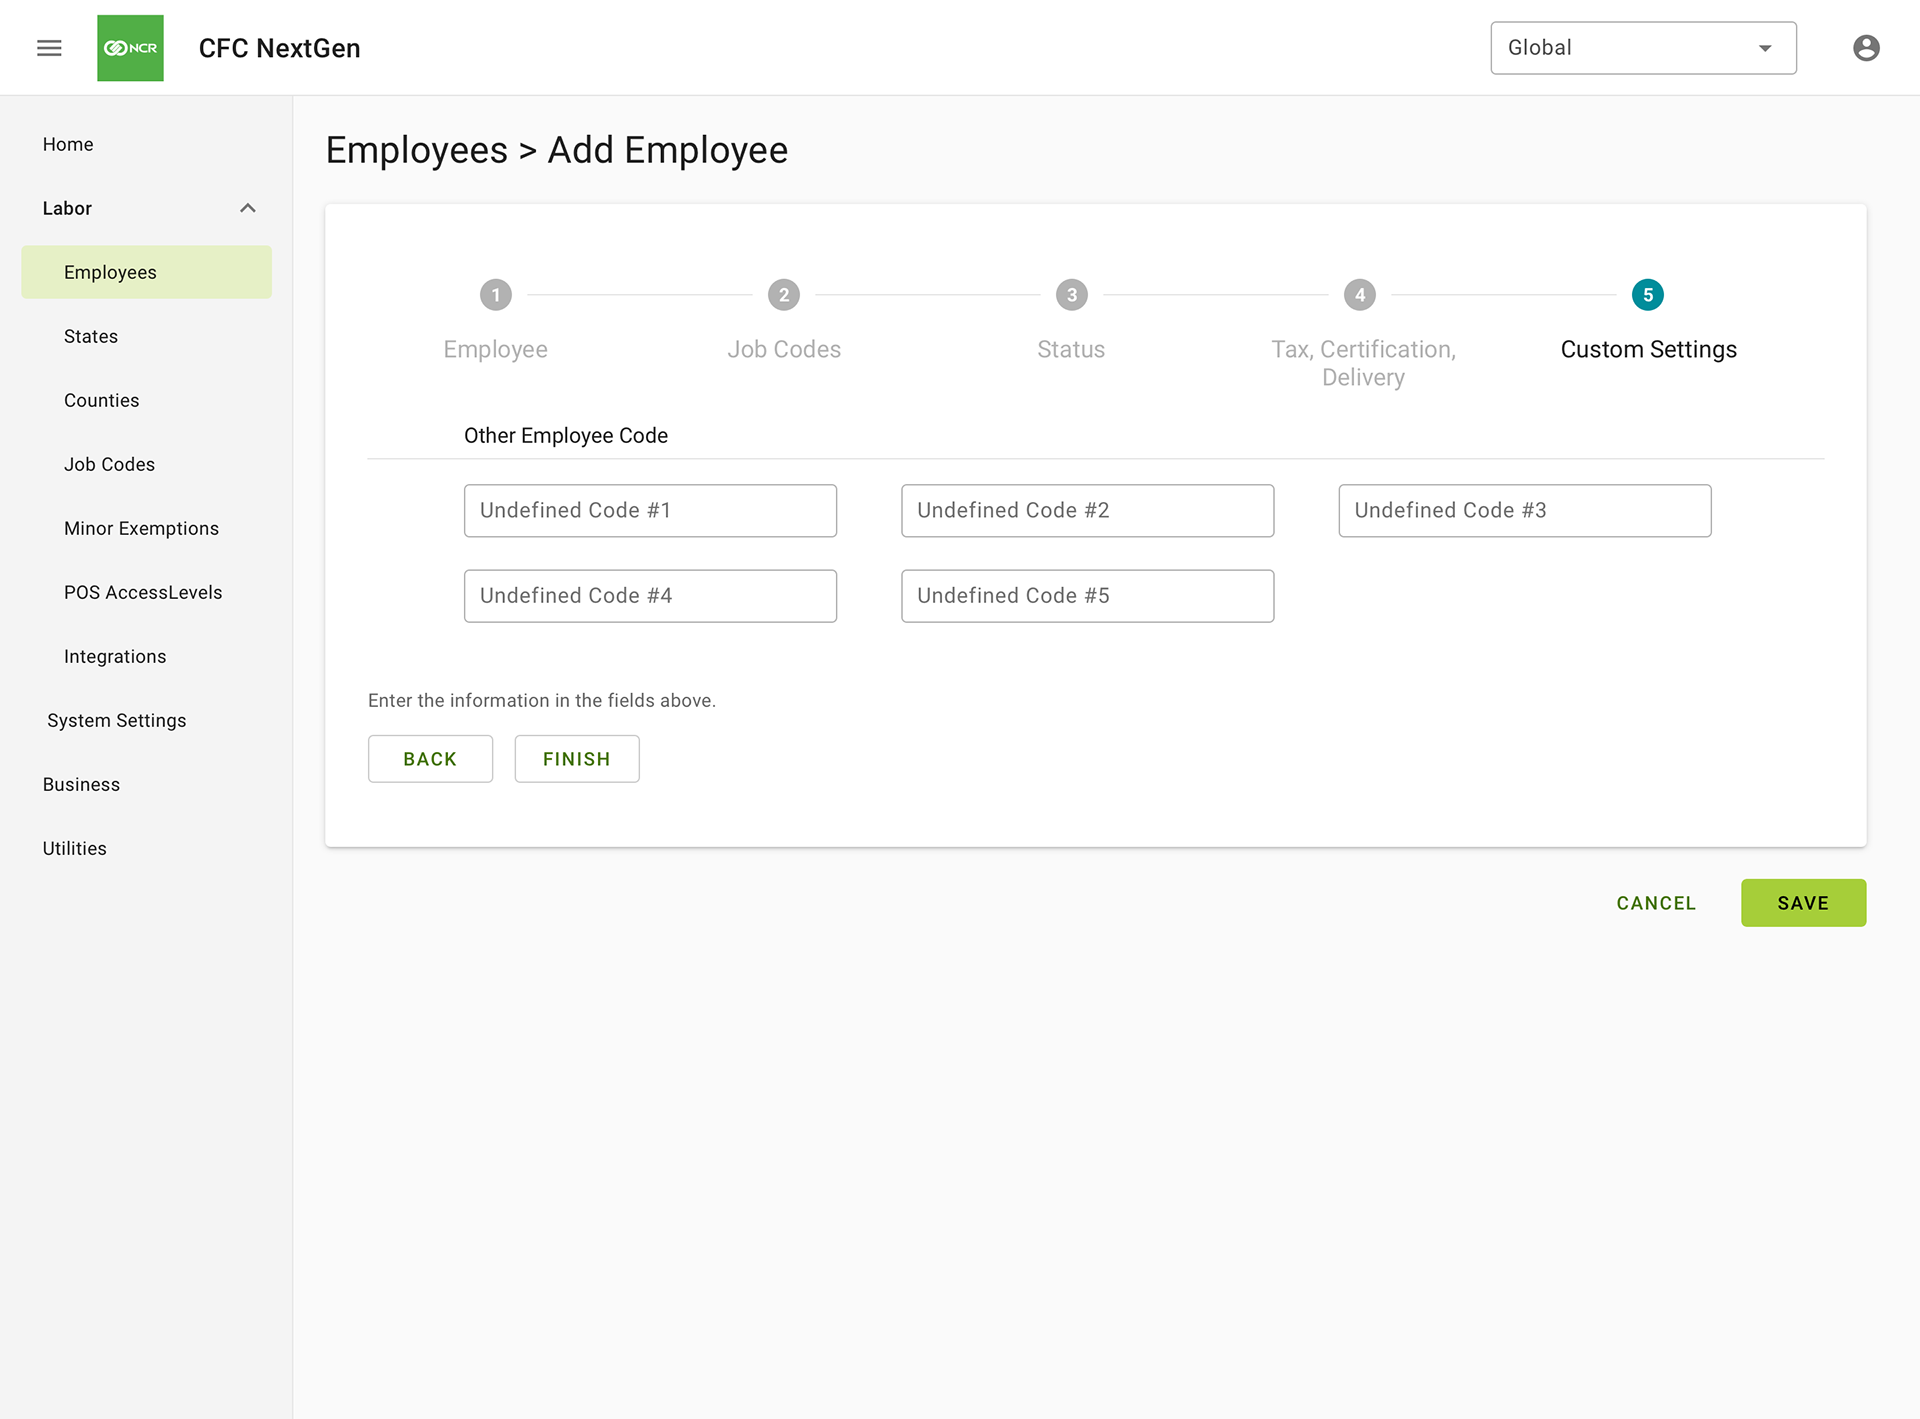Click the NCR logo

130,48
